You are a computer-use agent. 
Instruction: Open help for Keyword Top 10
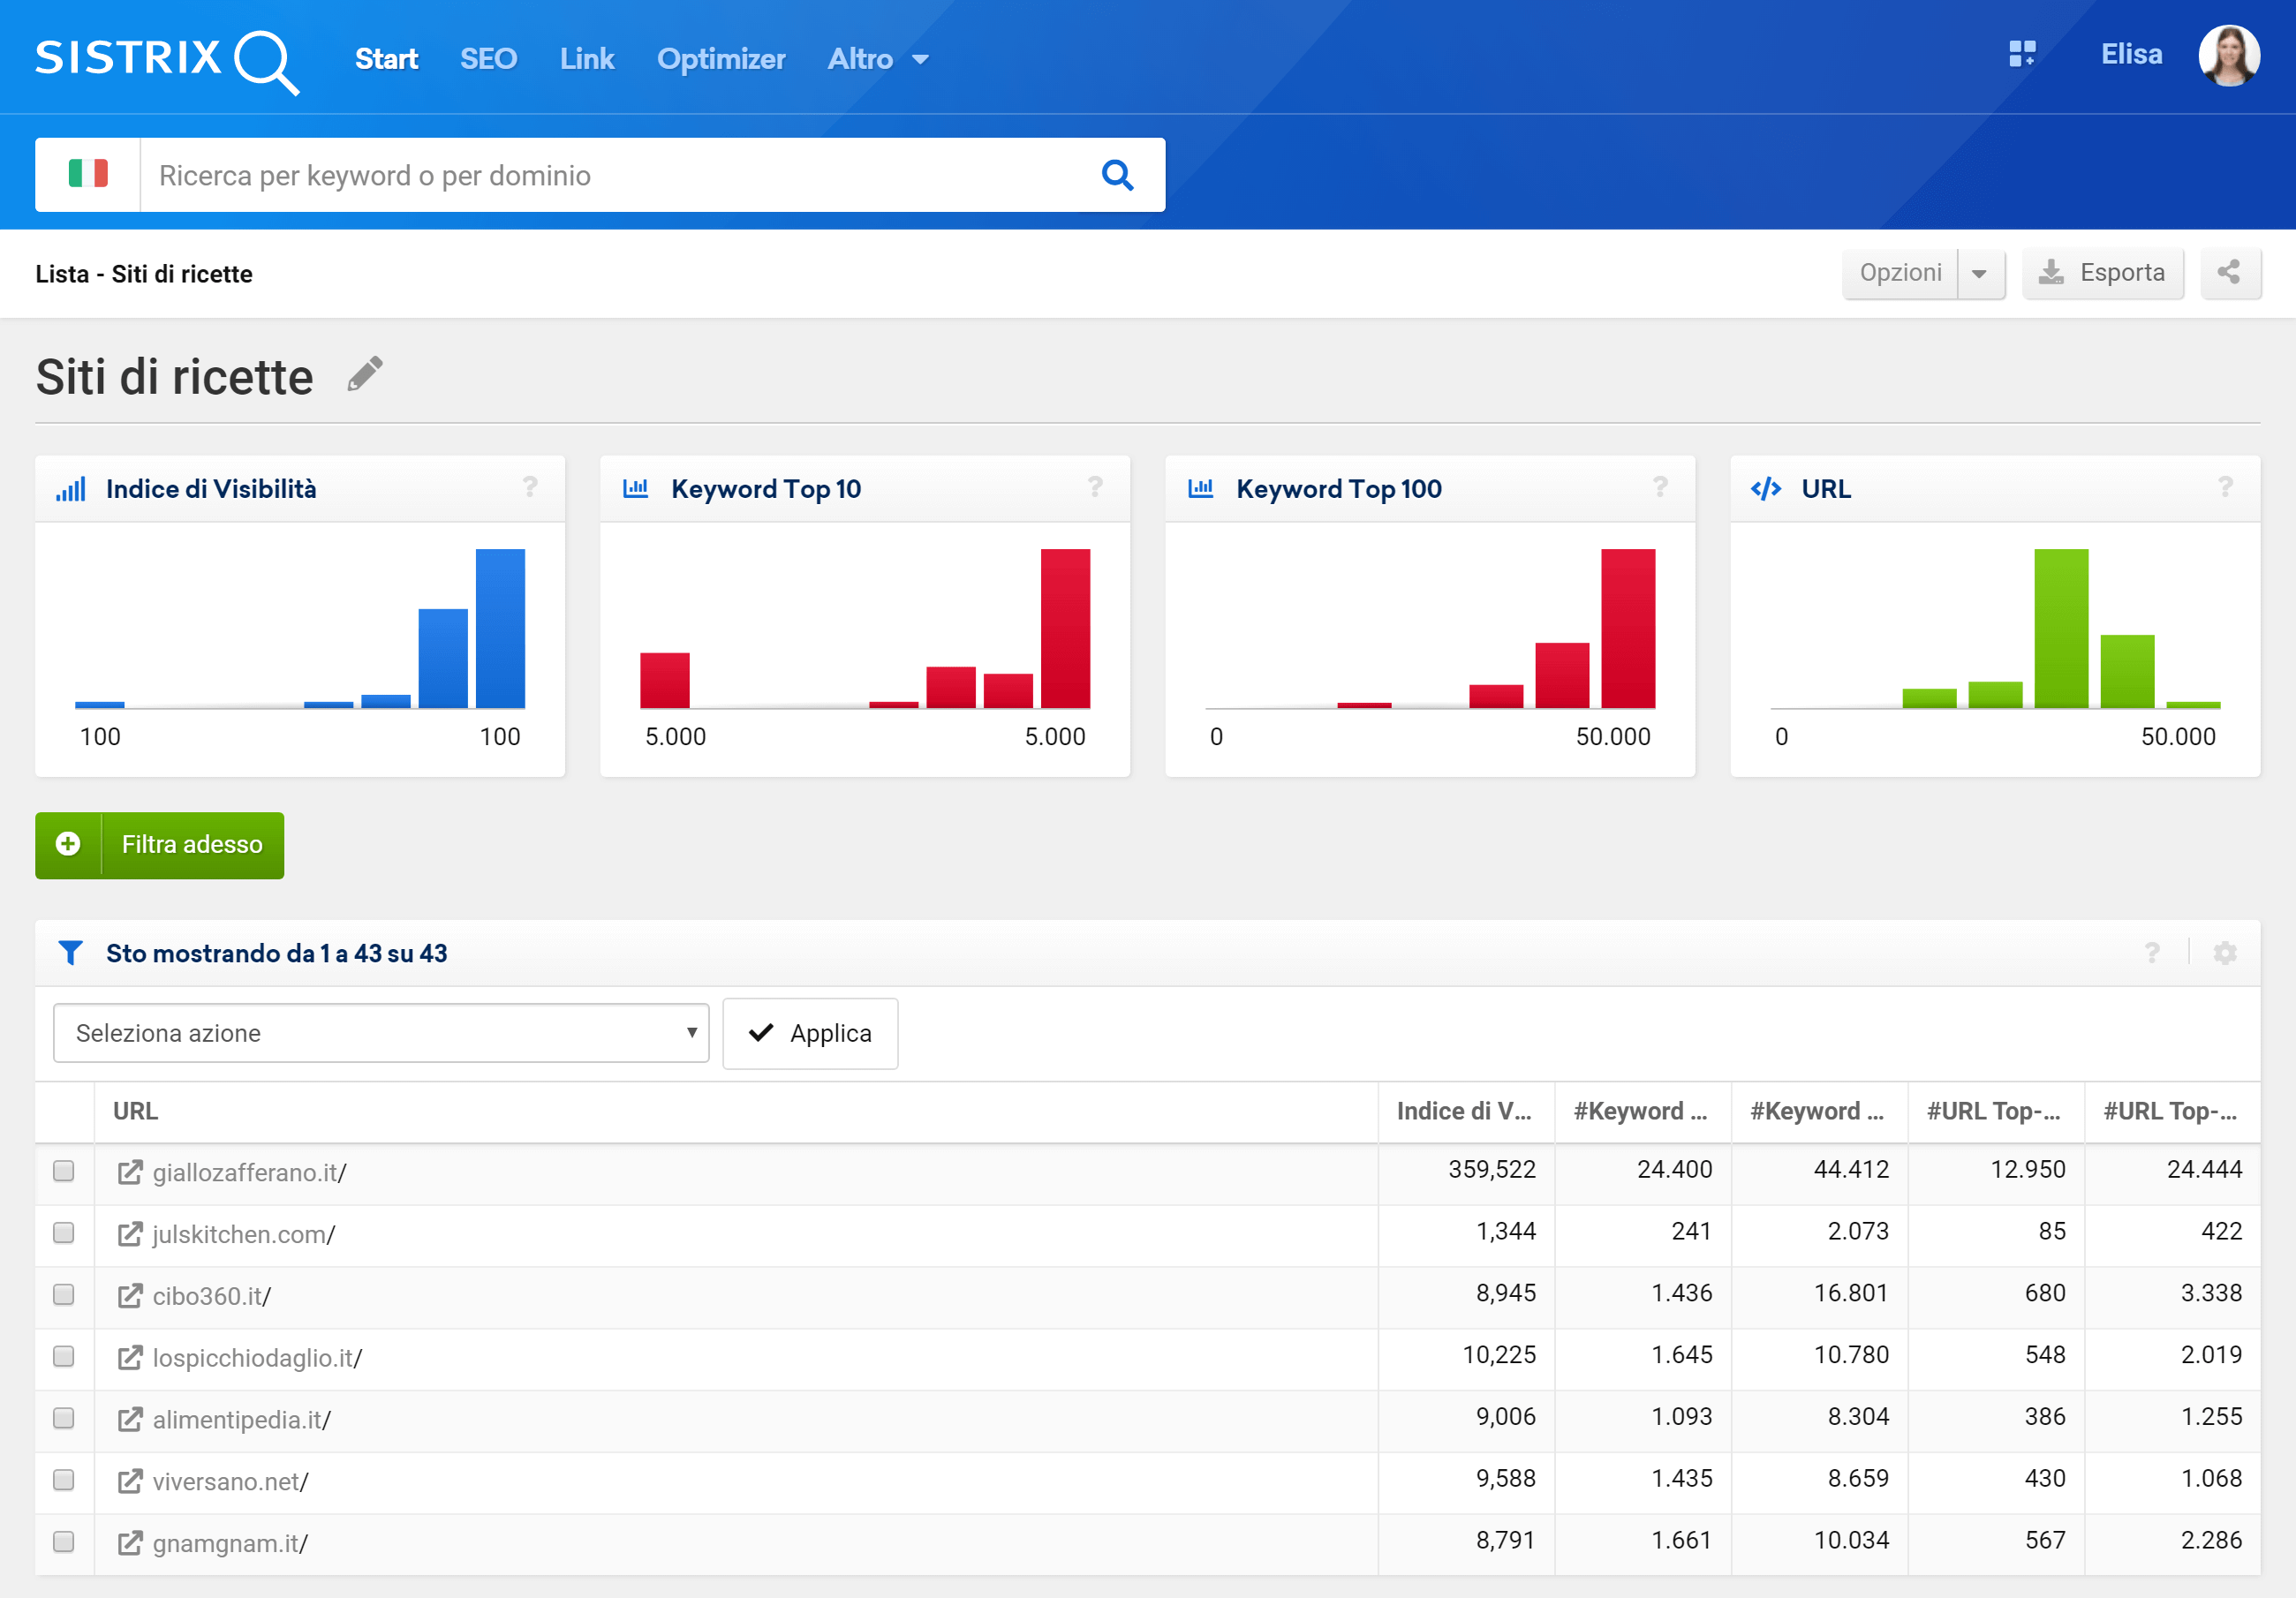click(1095, 487)
